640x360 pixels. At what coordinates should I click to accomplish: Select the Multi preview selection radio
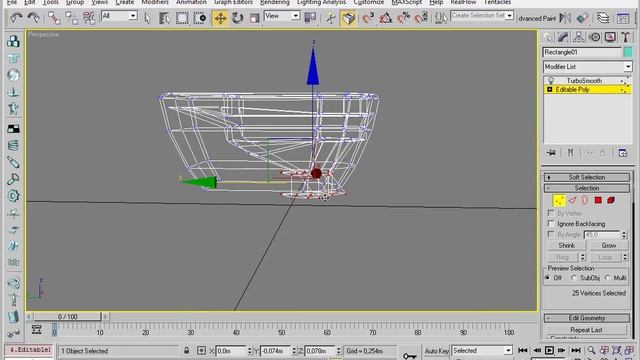coord(608,278)
